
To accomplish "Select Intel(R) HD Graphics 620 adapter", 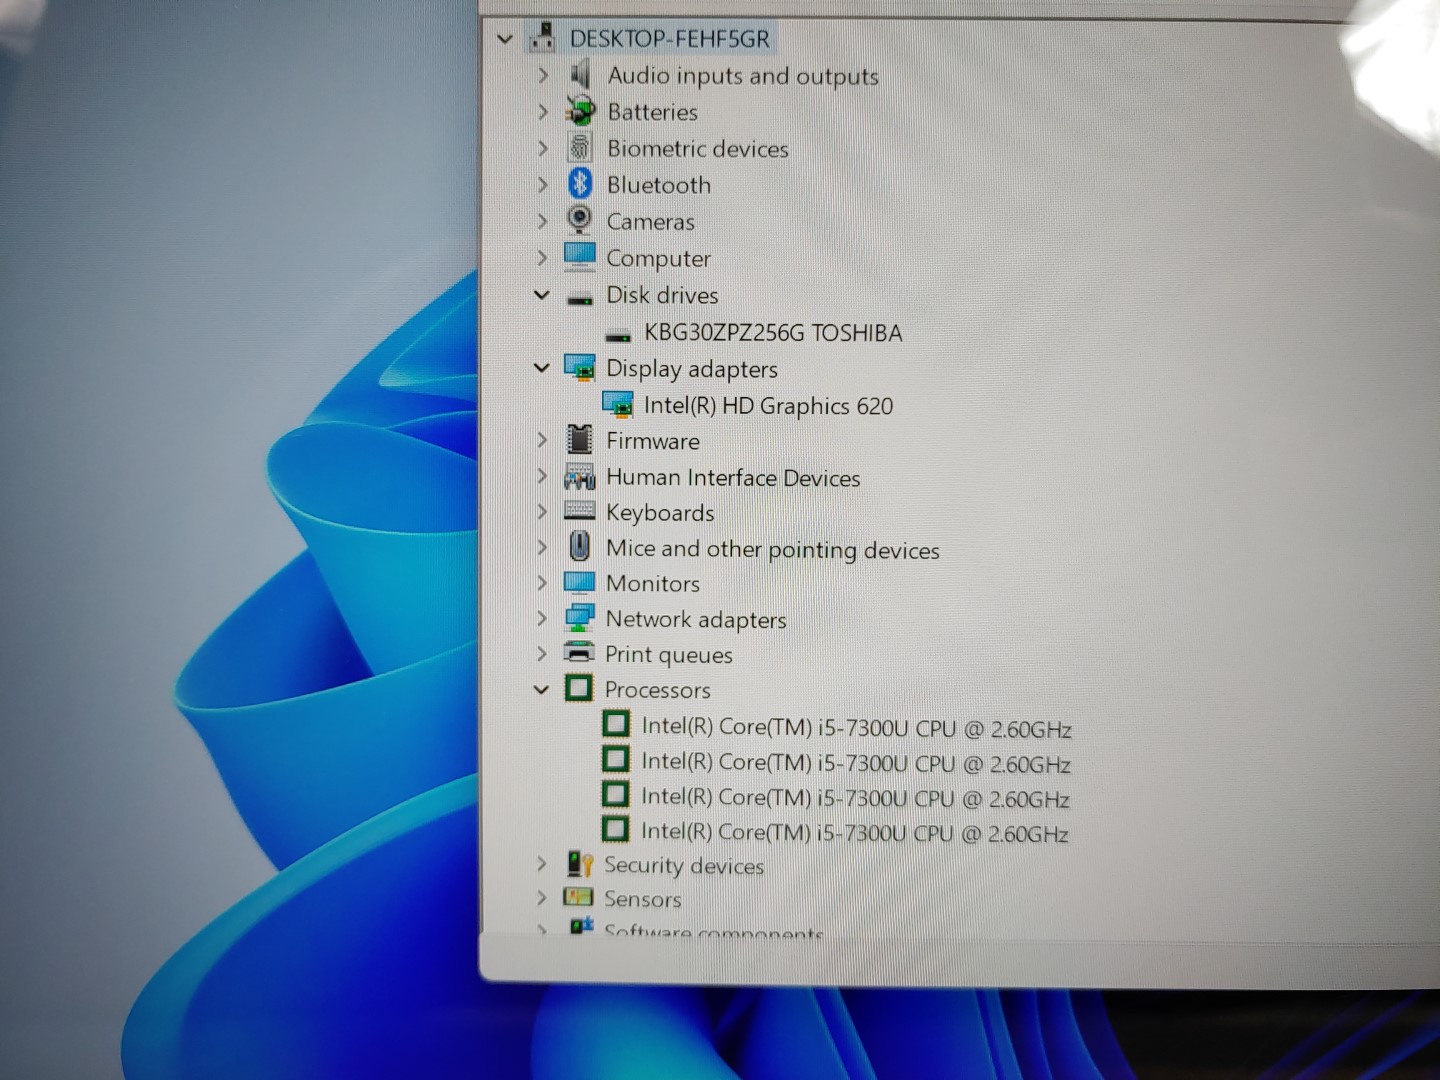I will 768,405.
